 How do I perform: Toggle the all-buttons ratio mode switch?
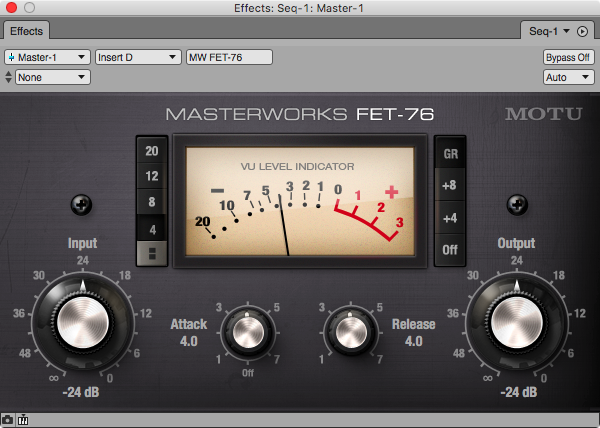pos(152,253)
